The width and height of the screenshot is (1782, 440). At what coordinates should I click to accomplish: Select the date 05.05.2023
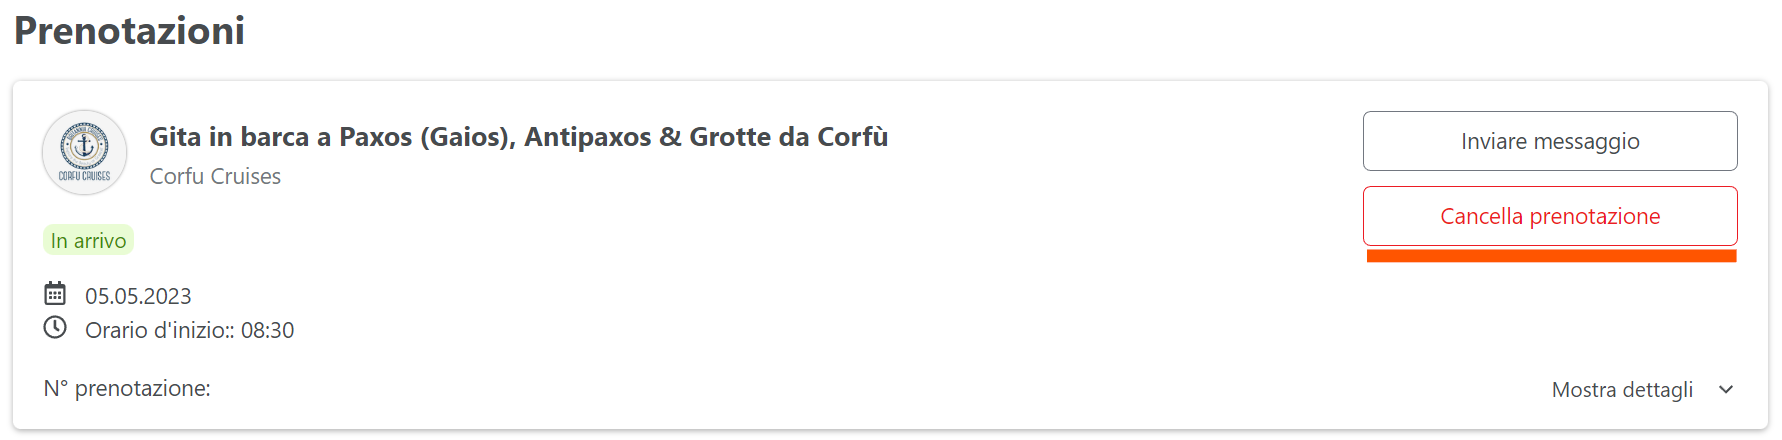(138, 296)
